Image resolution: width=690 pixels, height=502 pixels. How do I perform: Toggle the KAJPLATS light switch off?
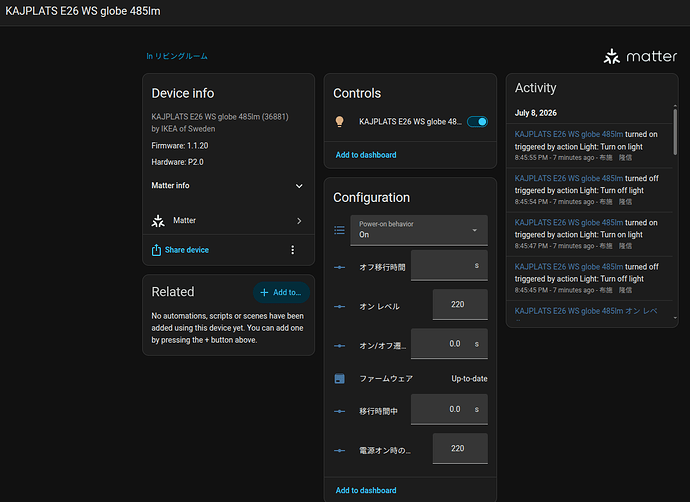pyautogui.click(x=477, y=121)
